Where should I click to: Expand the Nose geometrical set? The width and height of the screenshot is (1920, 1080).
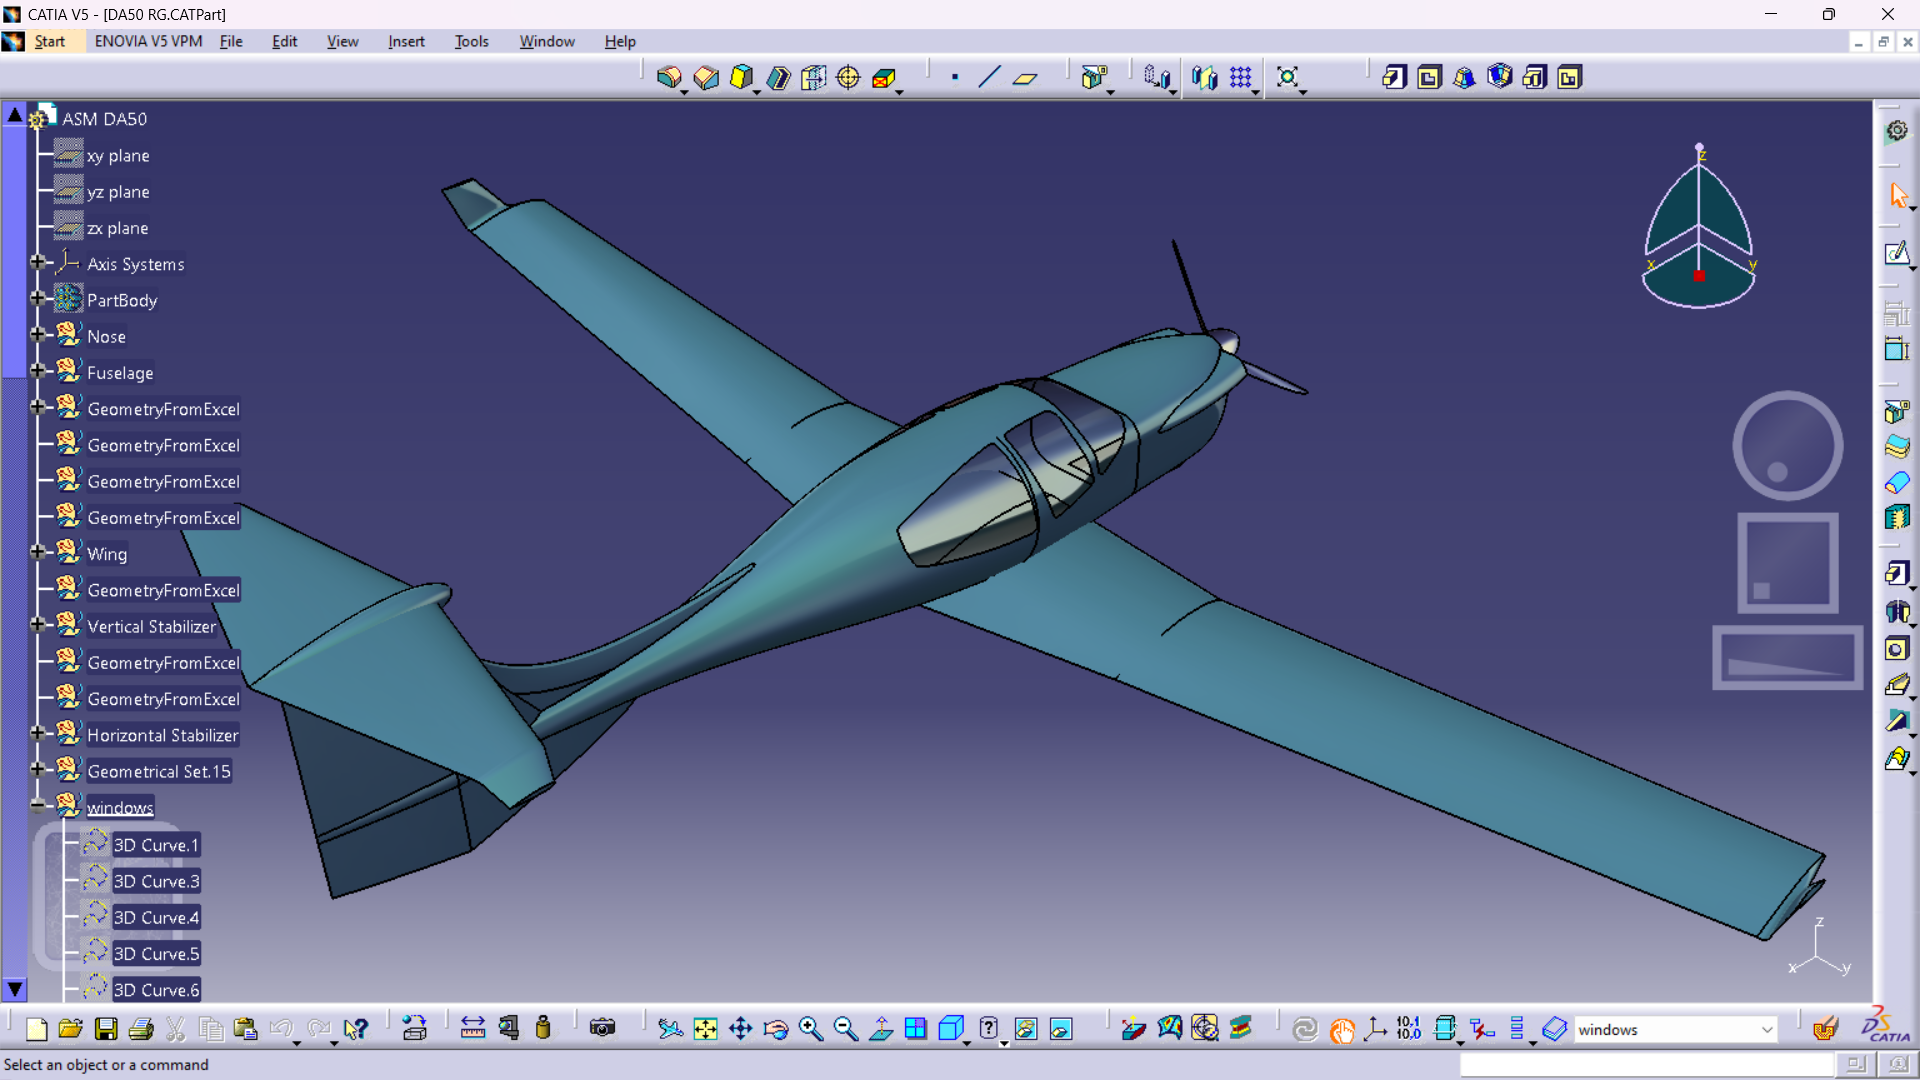point(38,335)
